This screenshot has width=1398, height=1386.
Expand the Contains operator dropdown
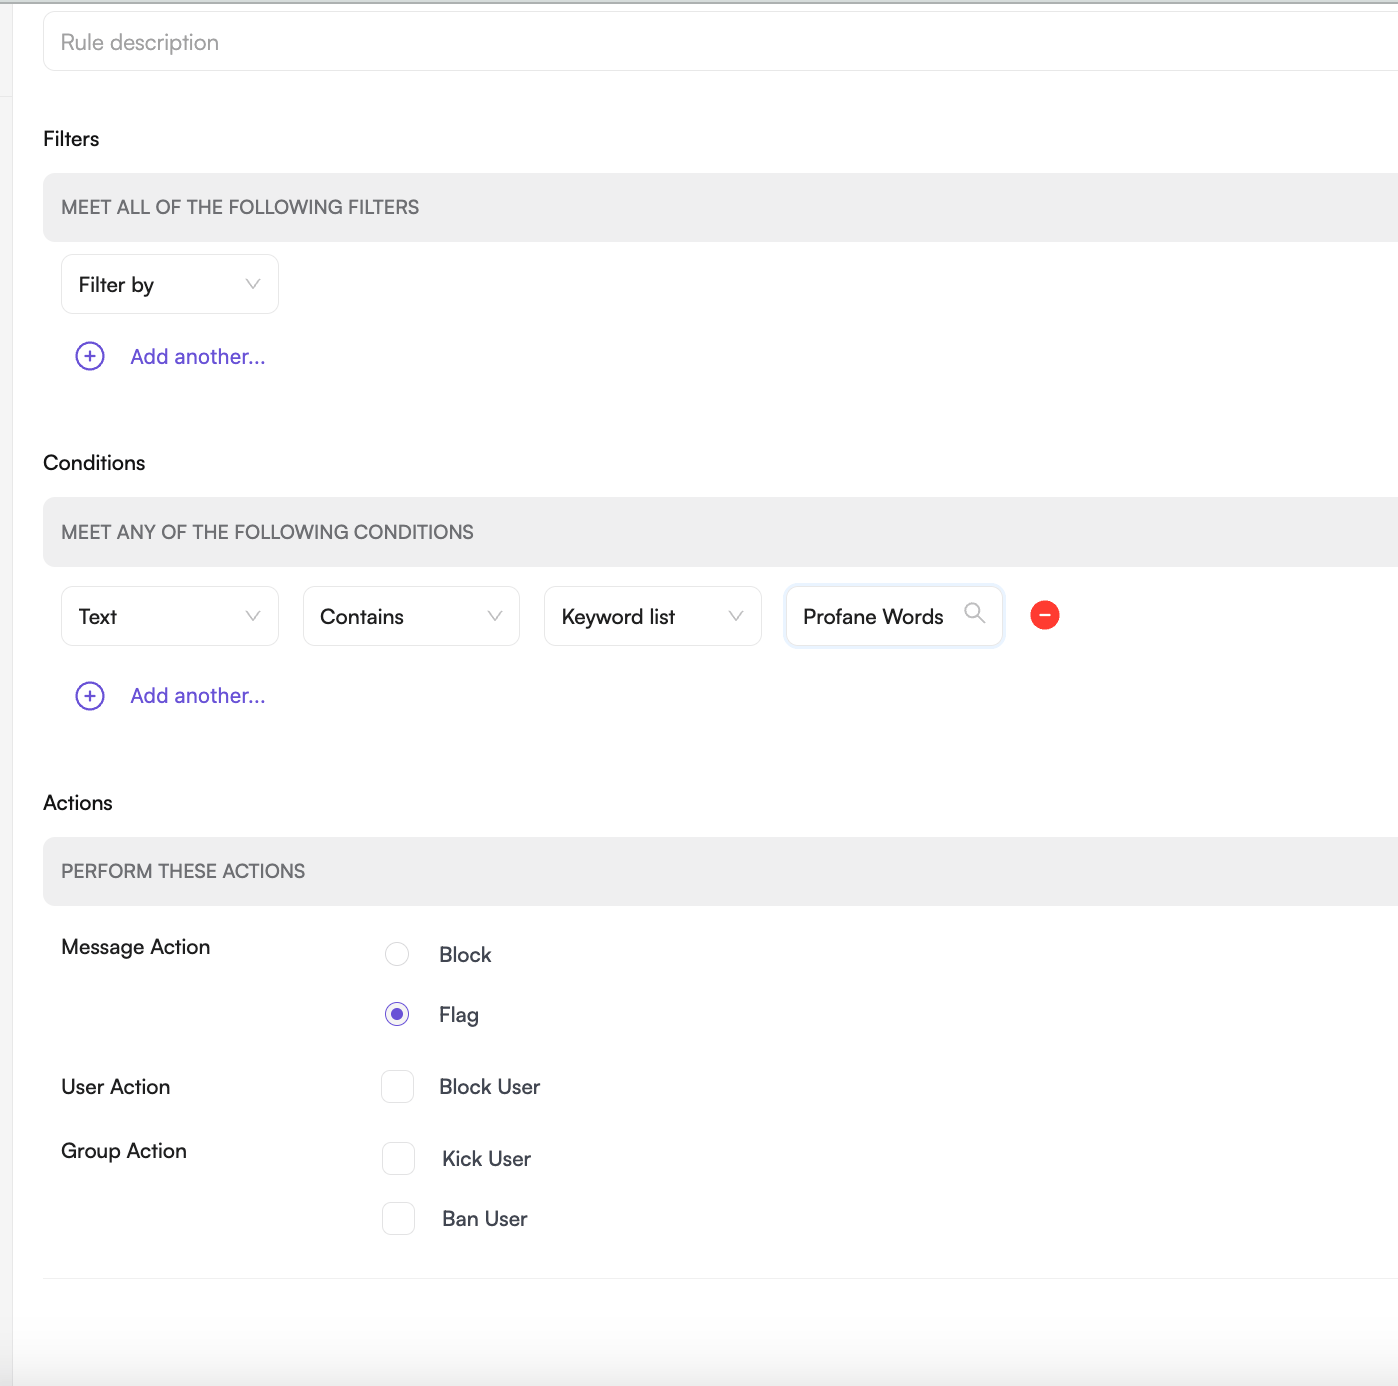[411, 616]
